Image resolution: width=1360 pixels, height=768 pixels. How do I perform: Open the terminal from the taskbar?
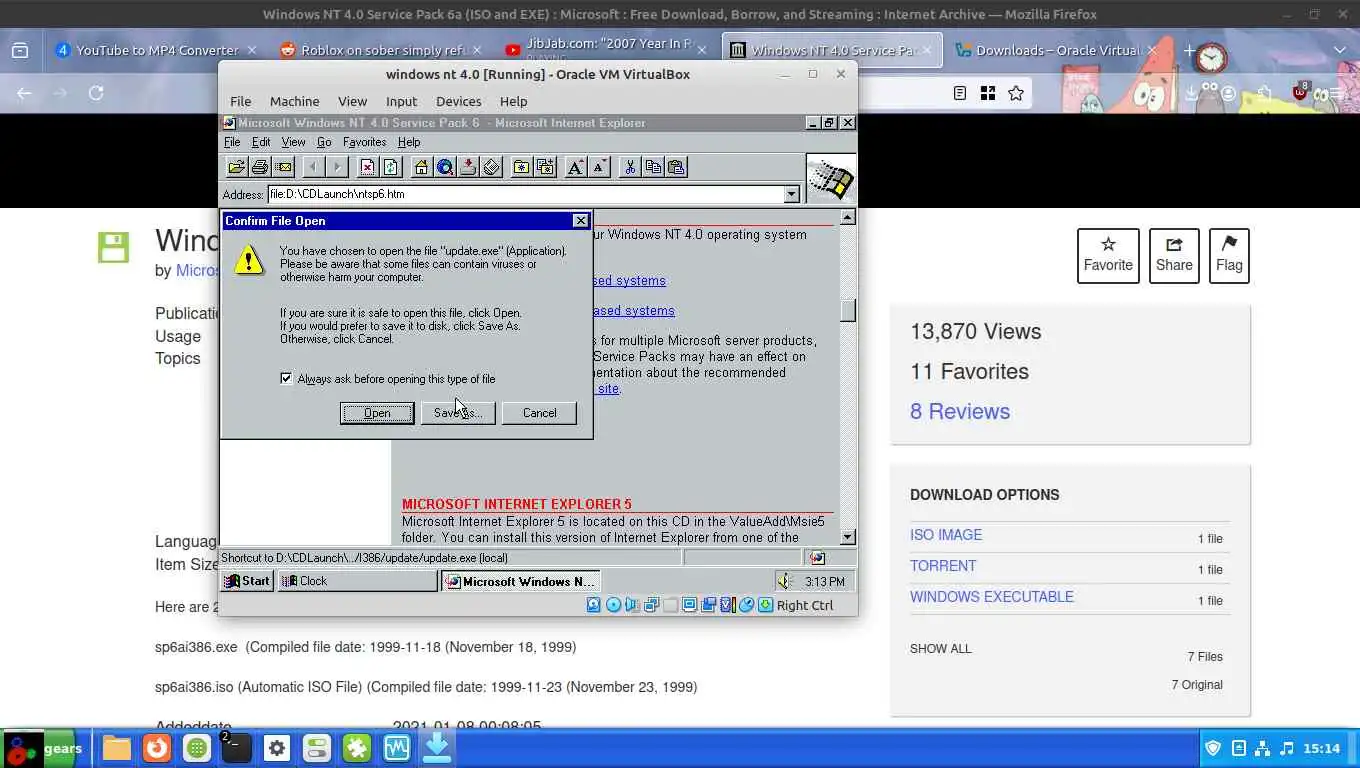pos(236,748)
